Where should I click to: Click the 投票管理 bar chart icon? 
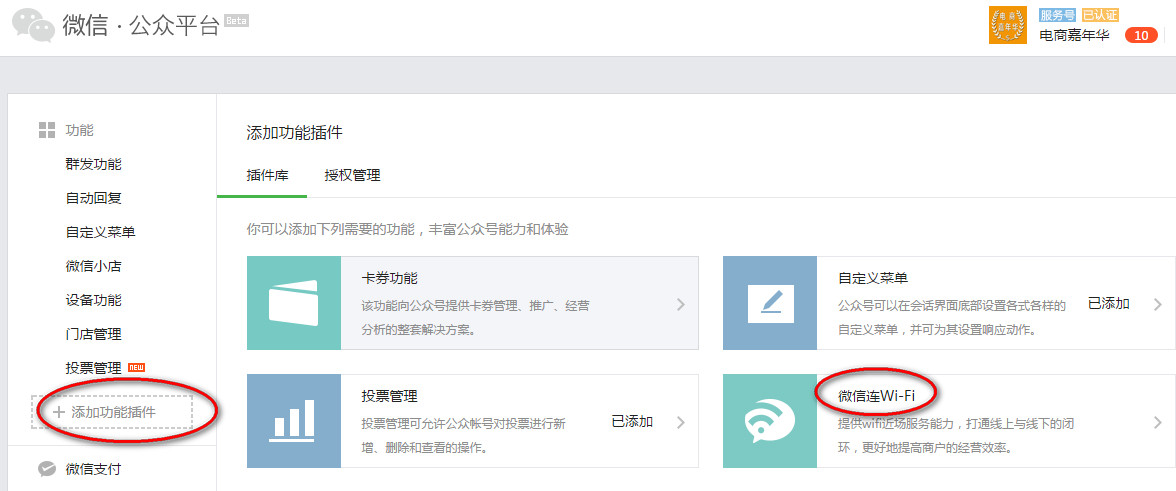click(x=293, y=421)
